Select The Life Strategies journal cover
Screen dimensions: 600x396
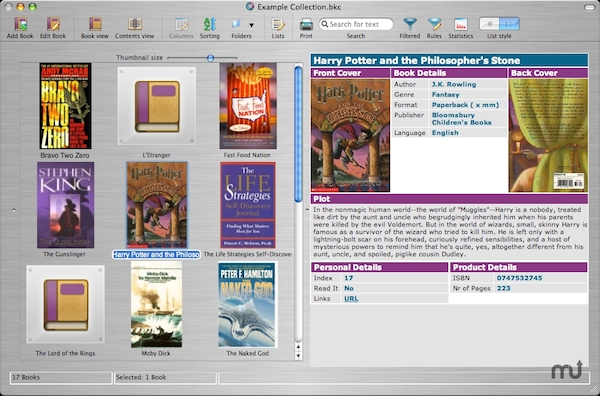(248, 205)
